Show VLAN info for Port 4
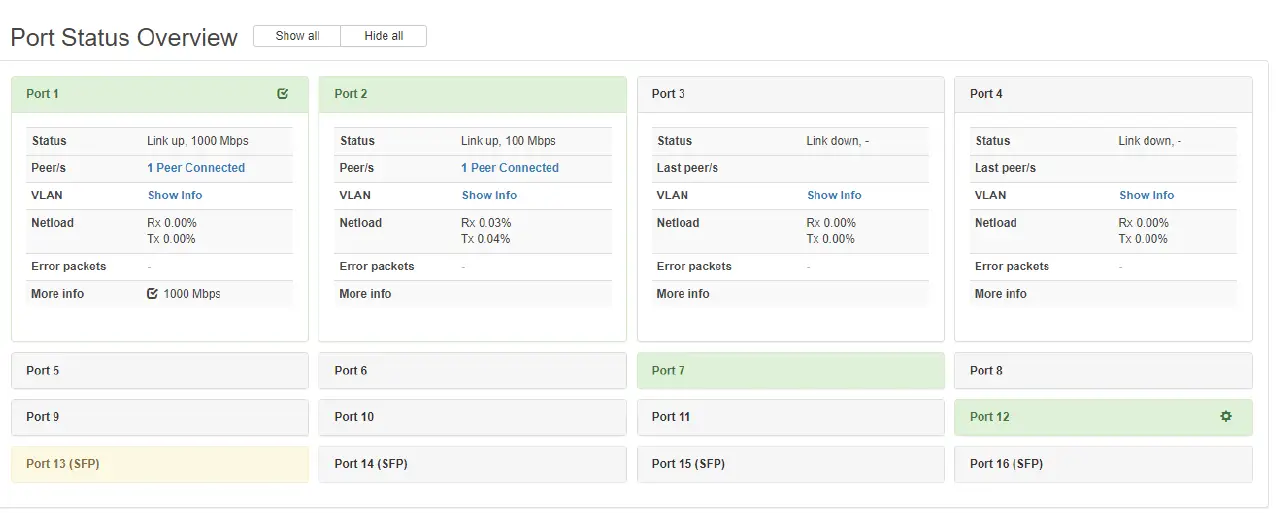 [x=1146, y=195]
